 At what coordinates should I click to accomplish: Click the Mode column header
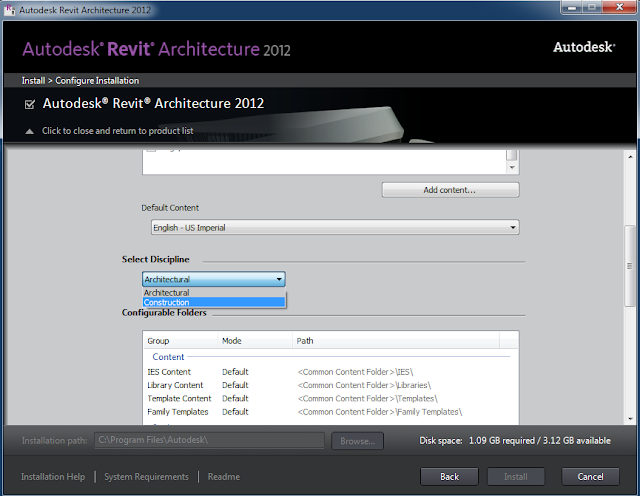255,341
